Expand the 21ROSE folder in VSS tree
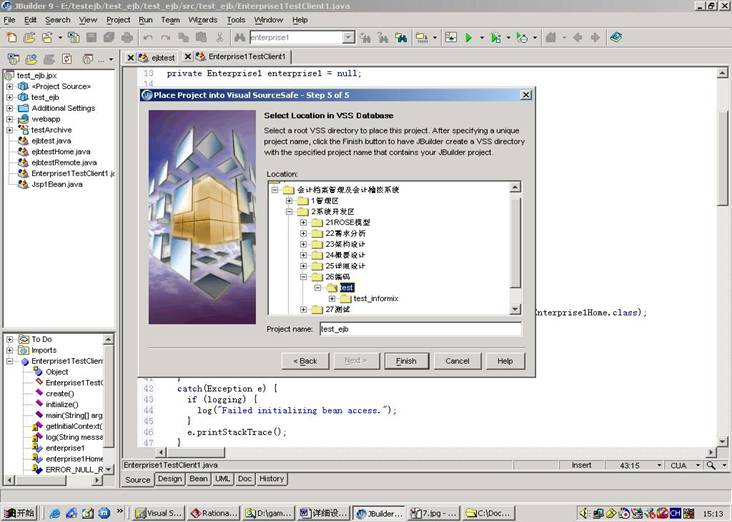 pyautogui.click(x=303, y=222)
